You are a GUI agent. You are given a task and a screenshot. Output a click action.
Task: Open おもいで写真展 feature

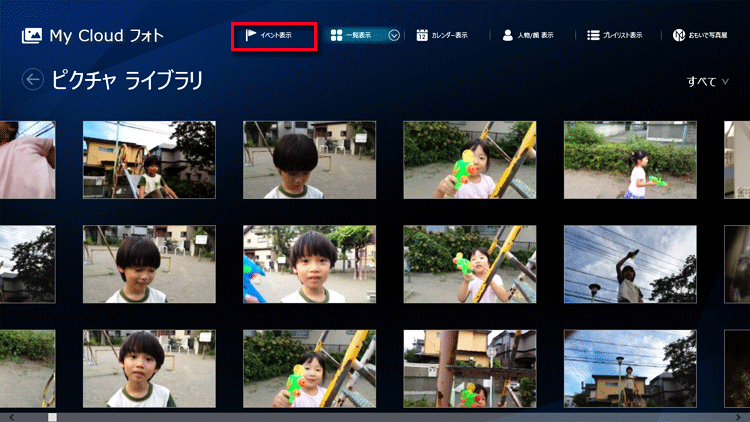point(700,35)
